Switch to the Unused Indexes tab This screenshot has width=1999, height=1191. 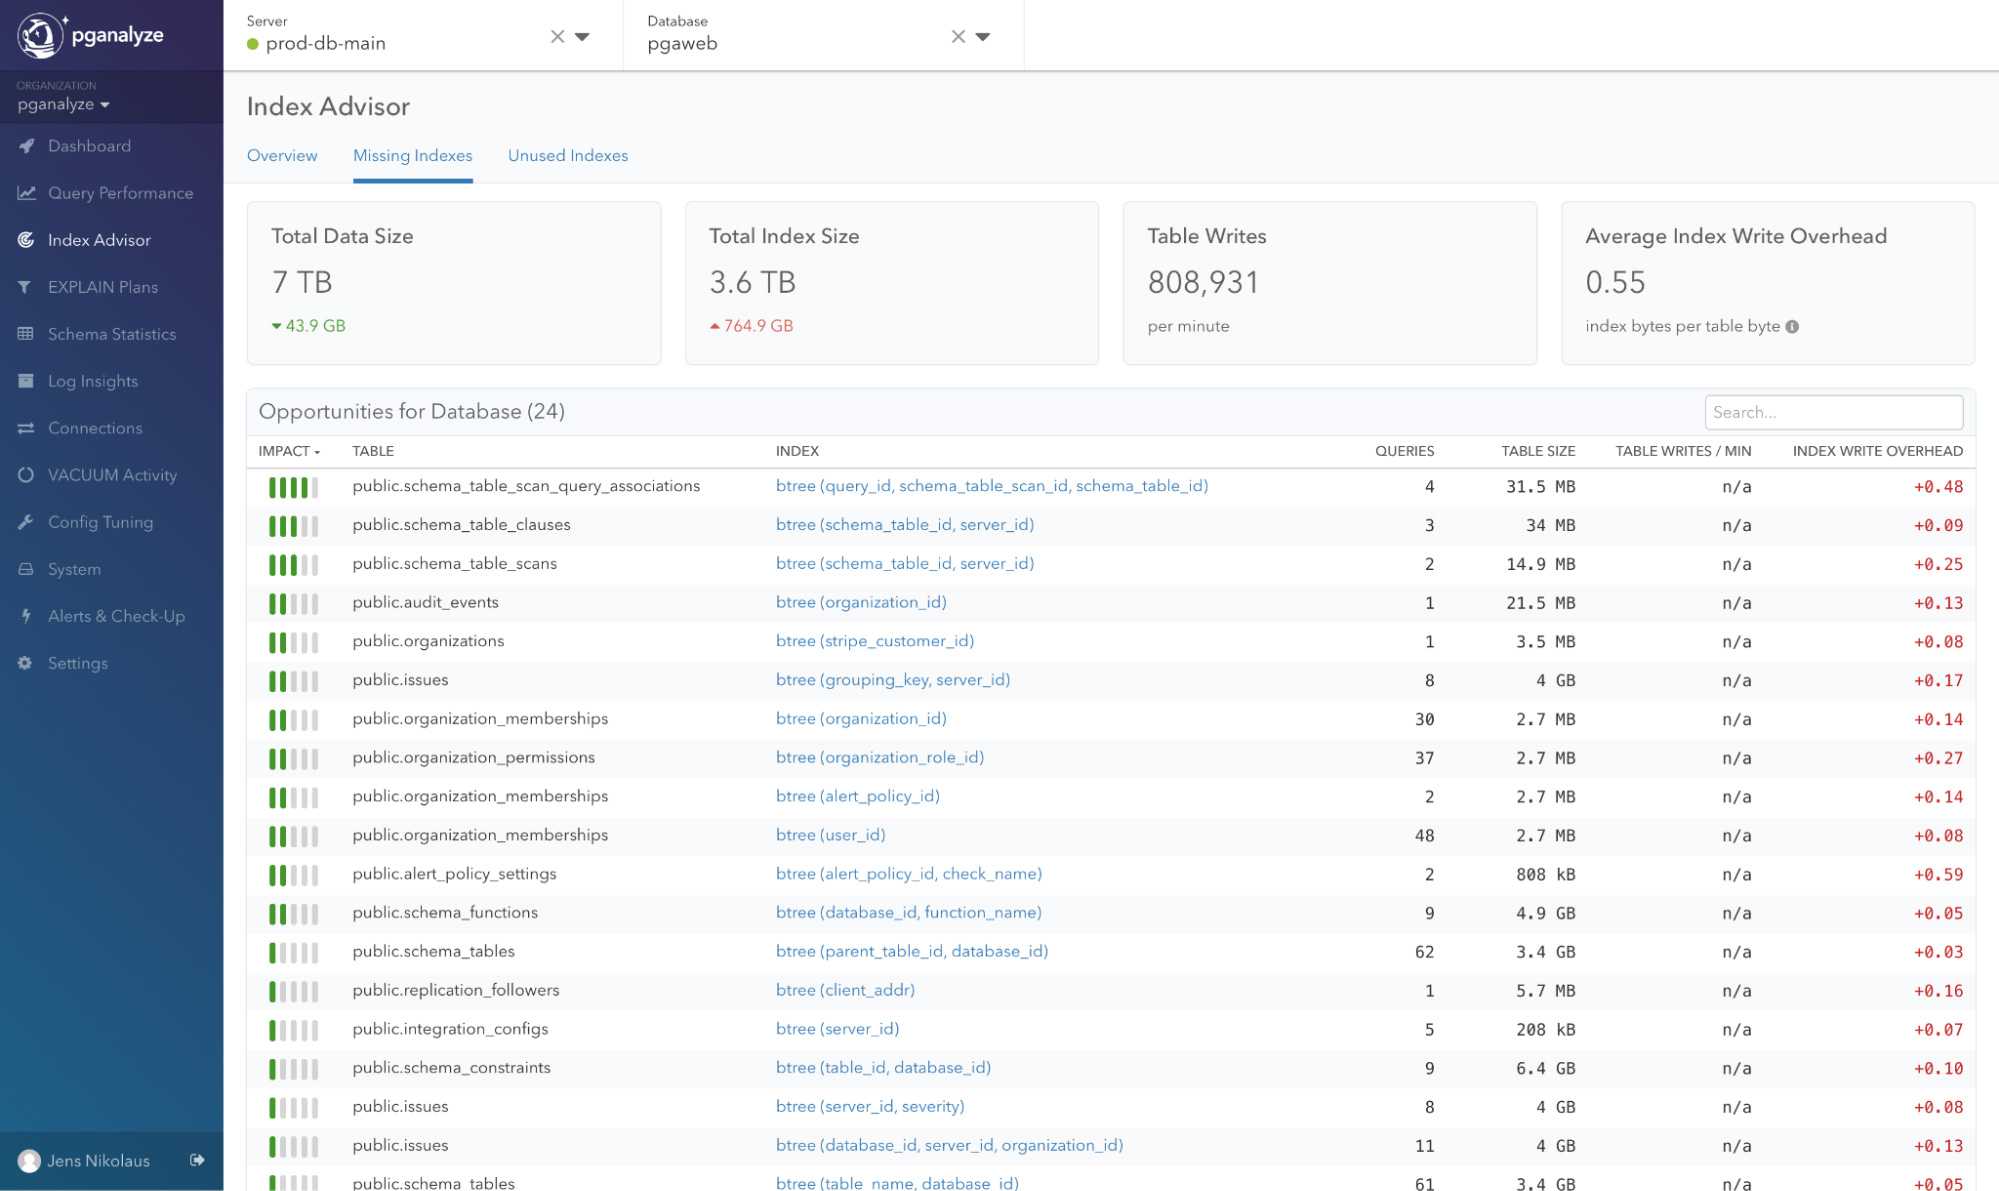point(567,155)
